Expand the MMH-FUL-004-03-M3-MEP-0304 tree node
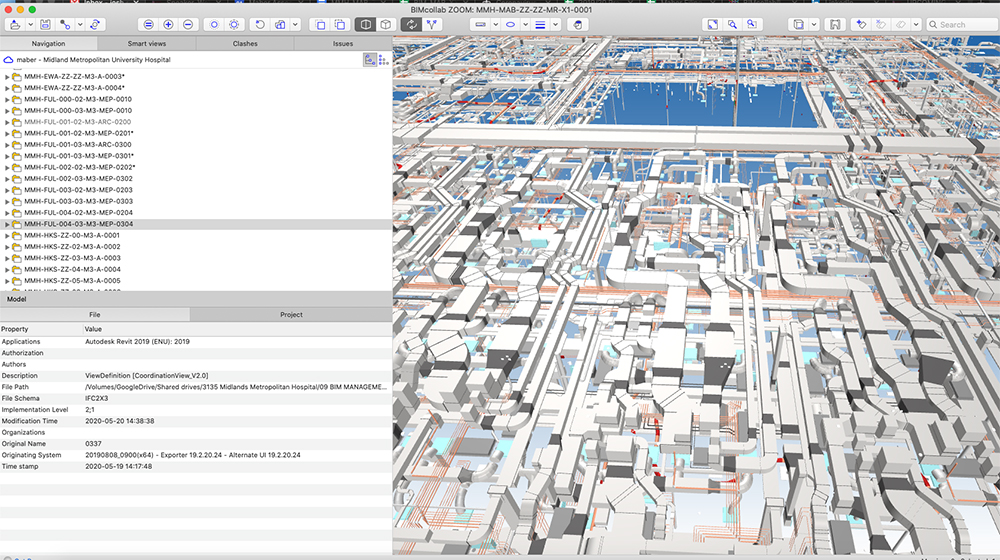The height and width of the screenshot is (560, 1000). [7, 224]
